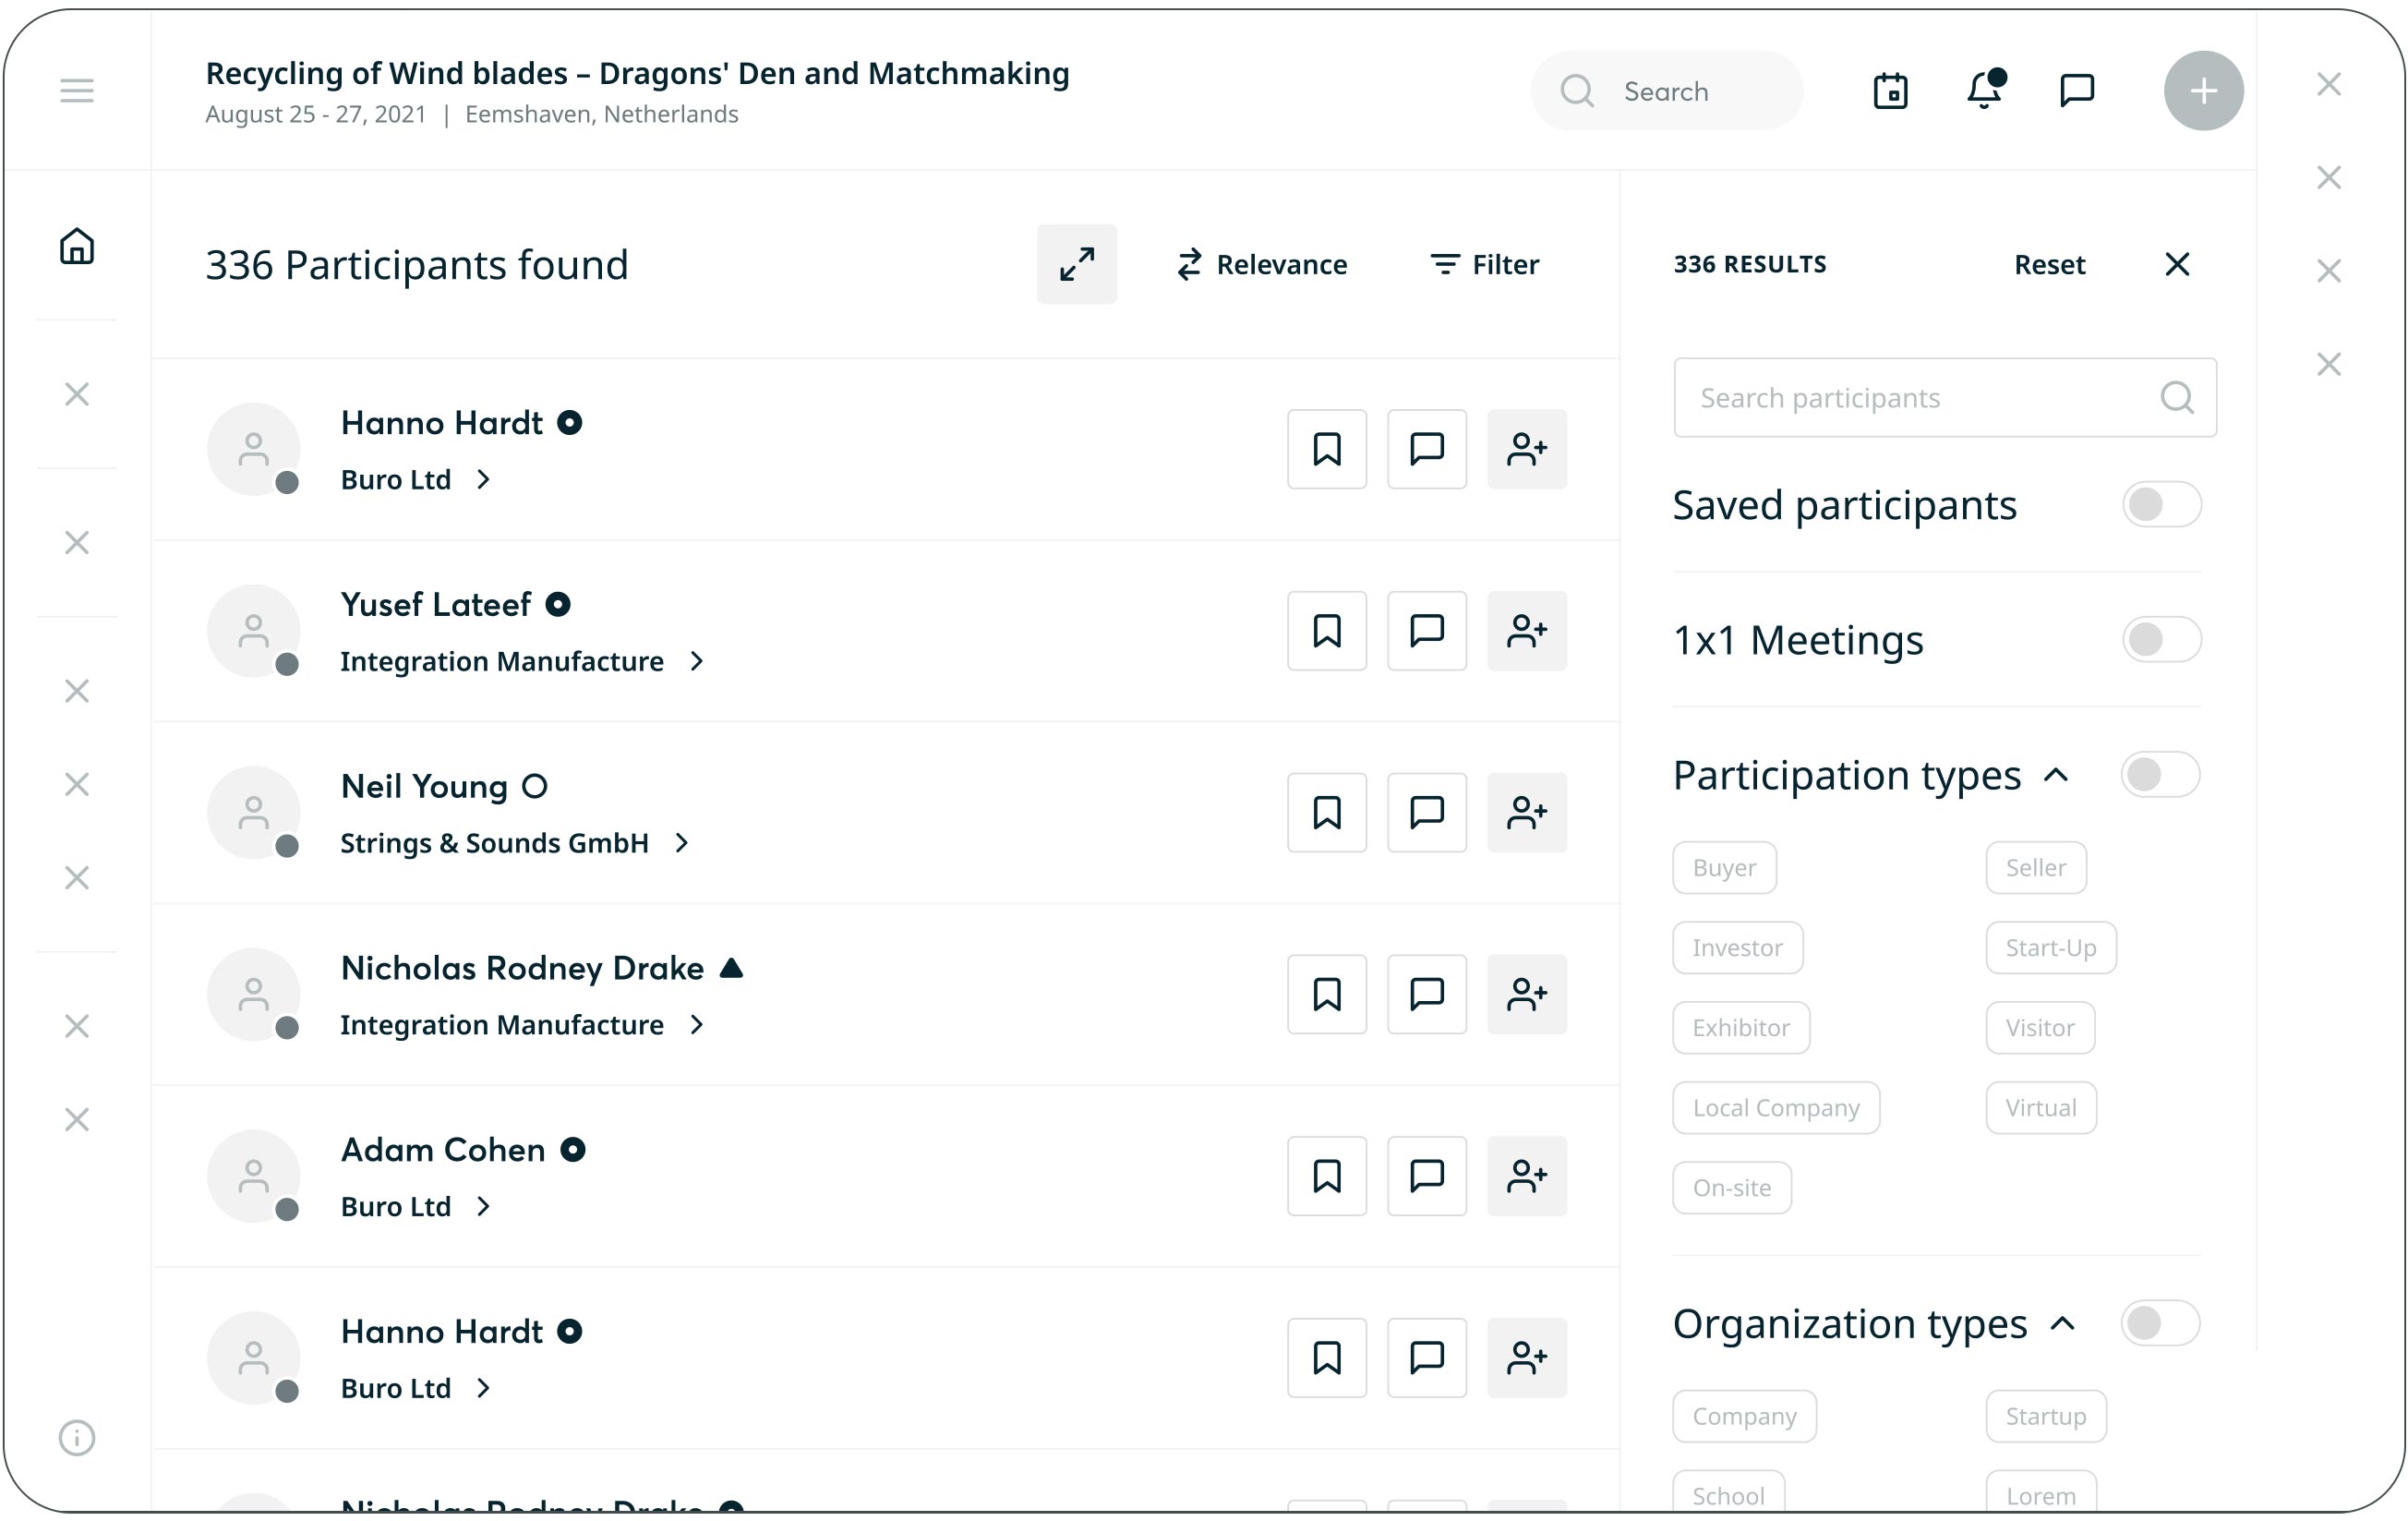Open notifications bell
The width and height of the screenshot is (2408, 1521).
click(1983, 90)
